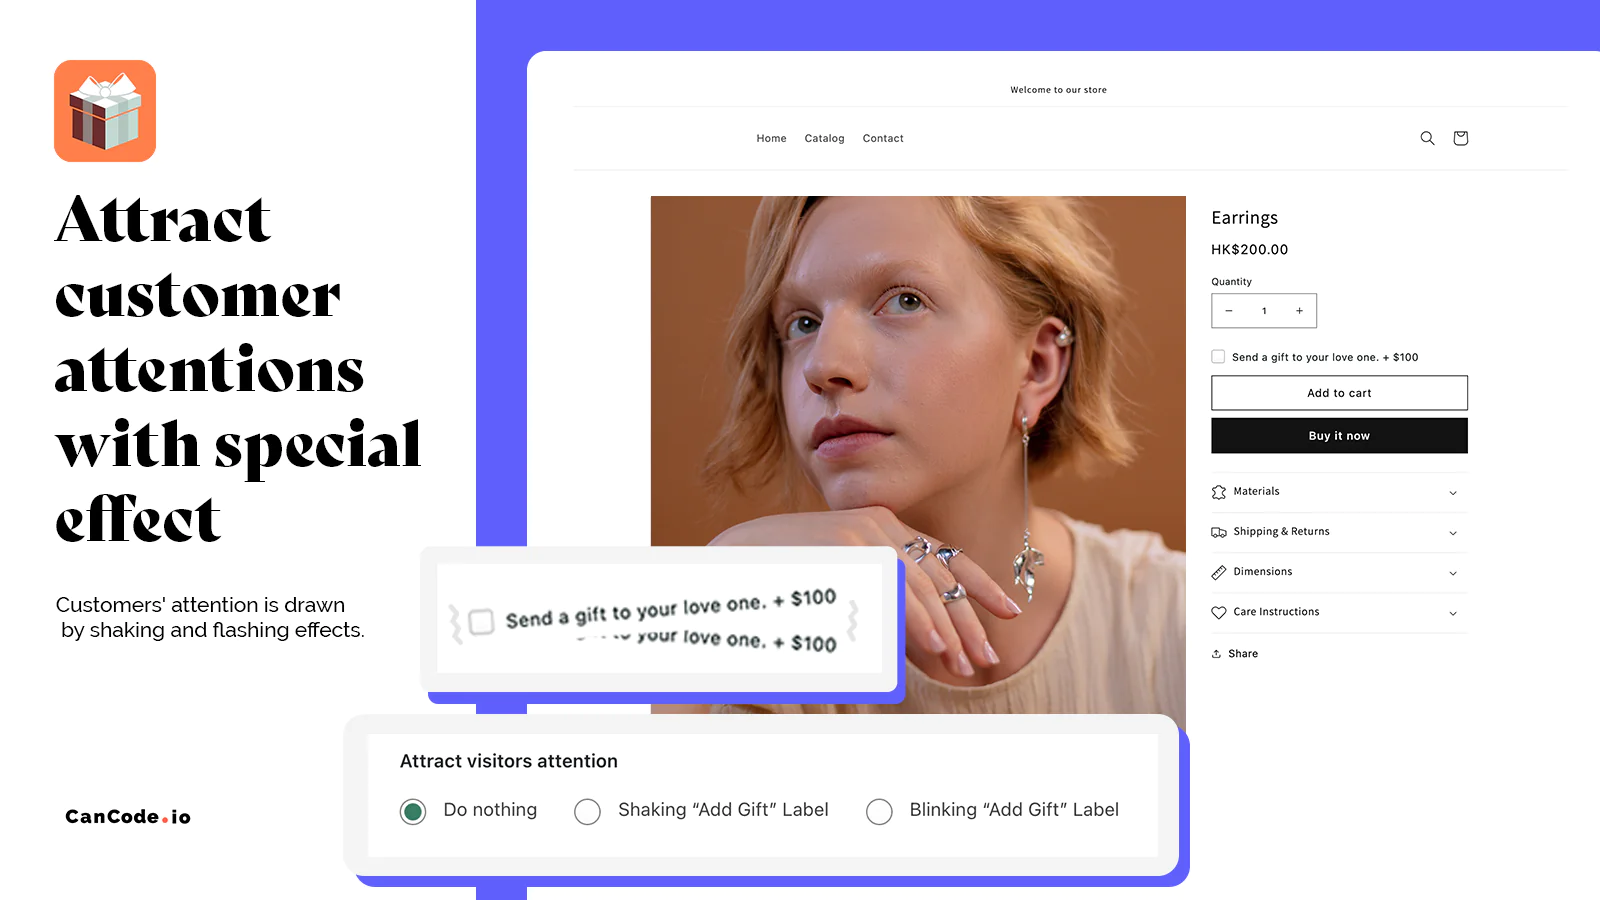The image size is (1600, 900).
Task: Select the Do nothing radio option
Action: coord(413,811)
